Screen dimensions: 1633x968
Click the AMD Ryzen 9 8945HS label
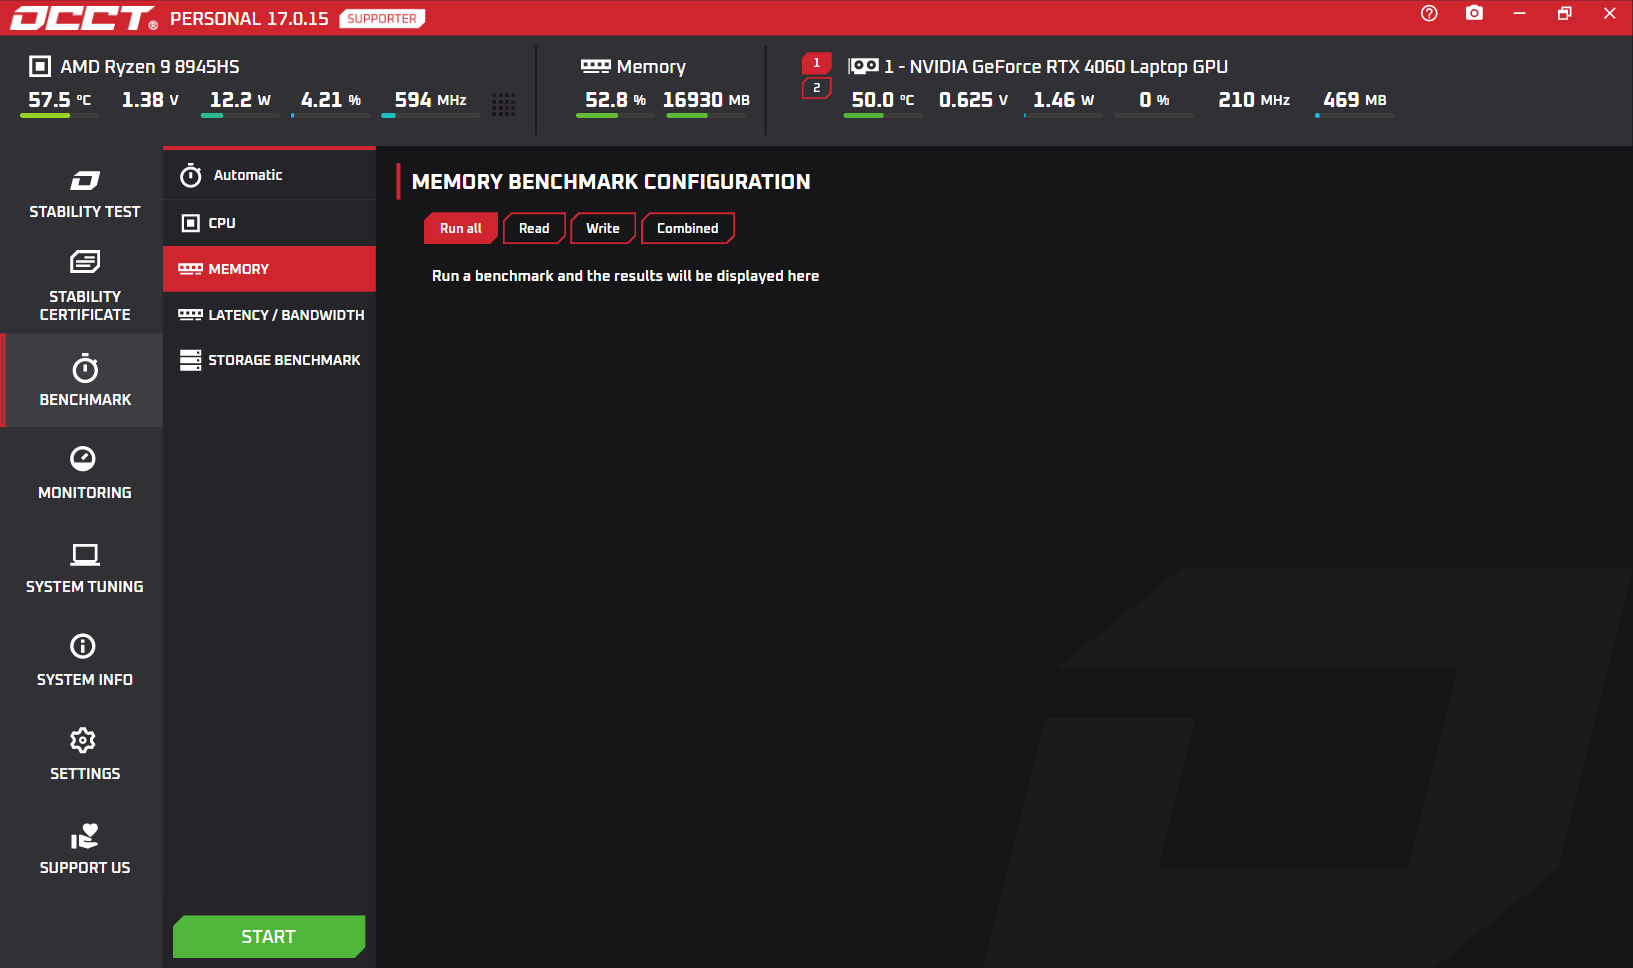point(150,67)
